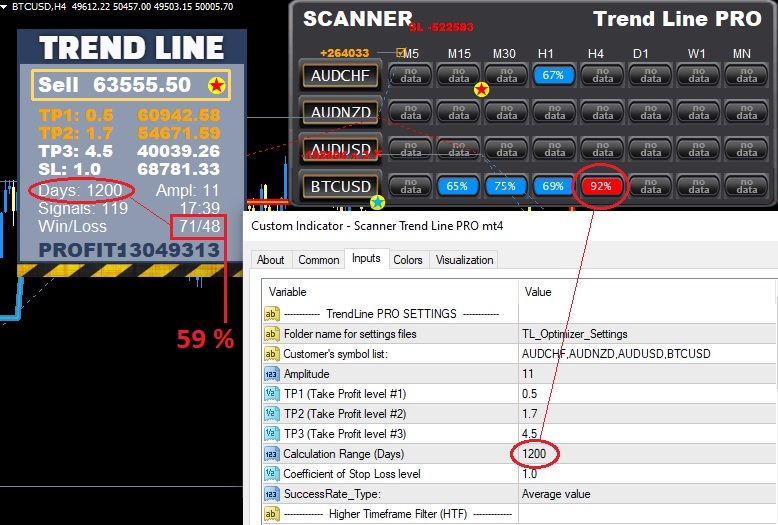778x525 pixels.
Task: Click the icon beside Customer's symbol list
Action: (271, 354)
